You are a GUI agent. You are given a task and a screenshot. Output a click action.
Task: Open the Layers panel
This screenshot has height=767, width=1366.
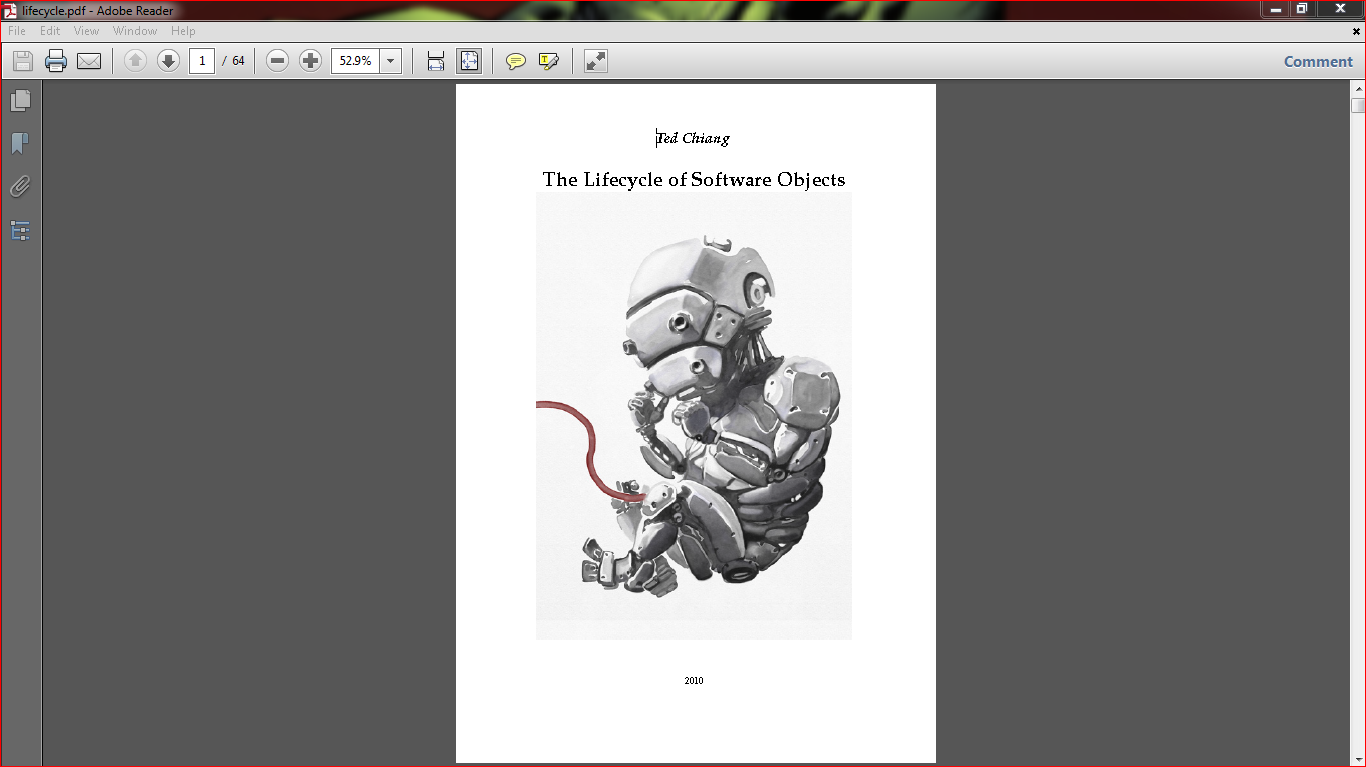point(21,231)
